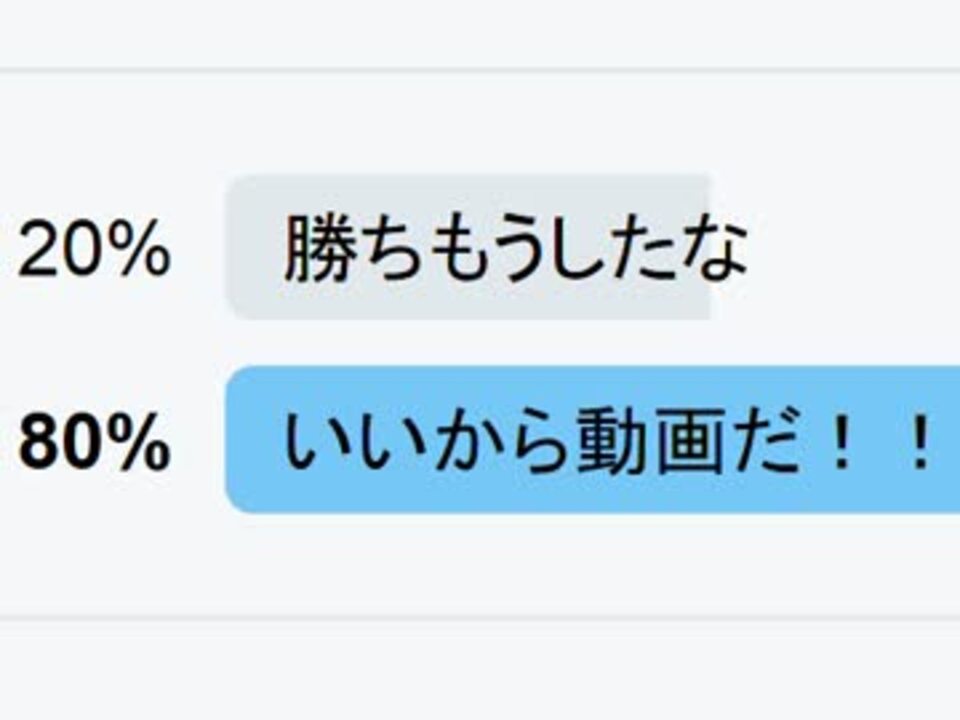960x720 pixels.
Task: Click the gray 20% result bar
Action: point(468,247)
